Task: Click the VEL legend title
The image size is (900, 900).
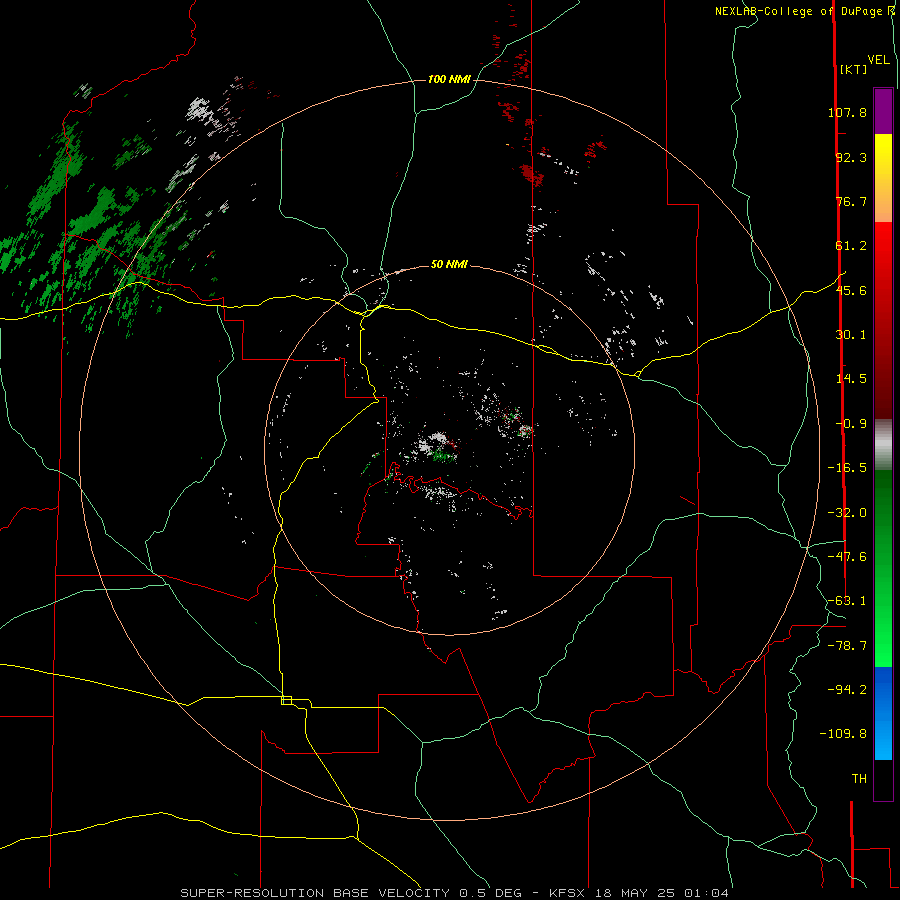Action: point(879,60)
